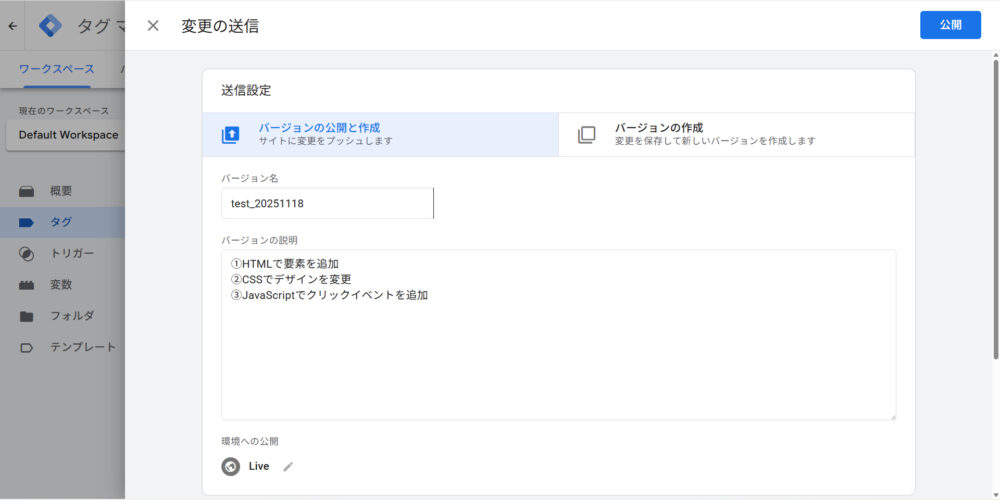Click the 公開 button
This screenshot has height=500, width=1000.
(949, 25)
